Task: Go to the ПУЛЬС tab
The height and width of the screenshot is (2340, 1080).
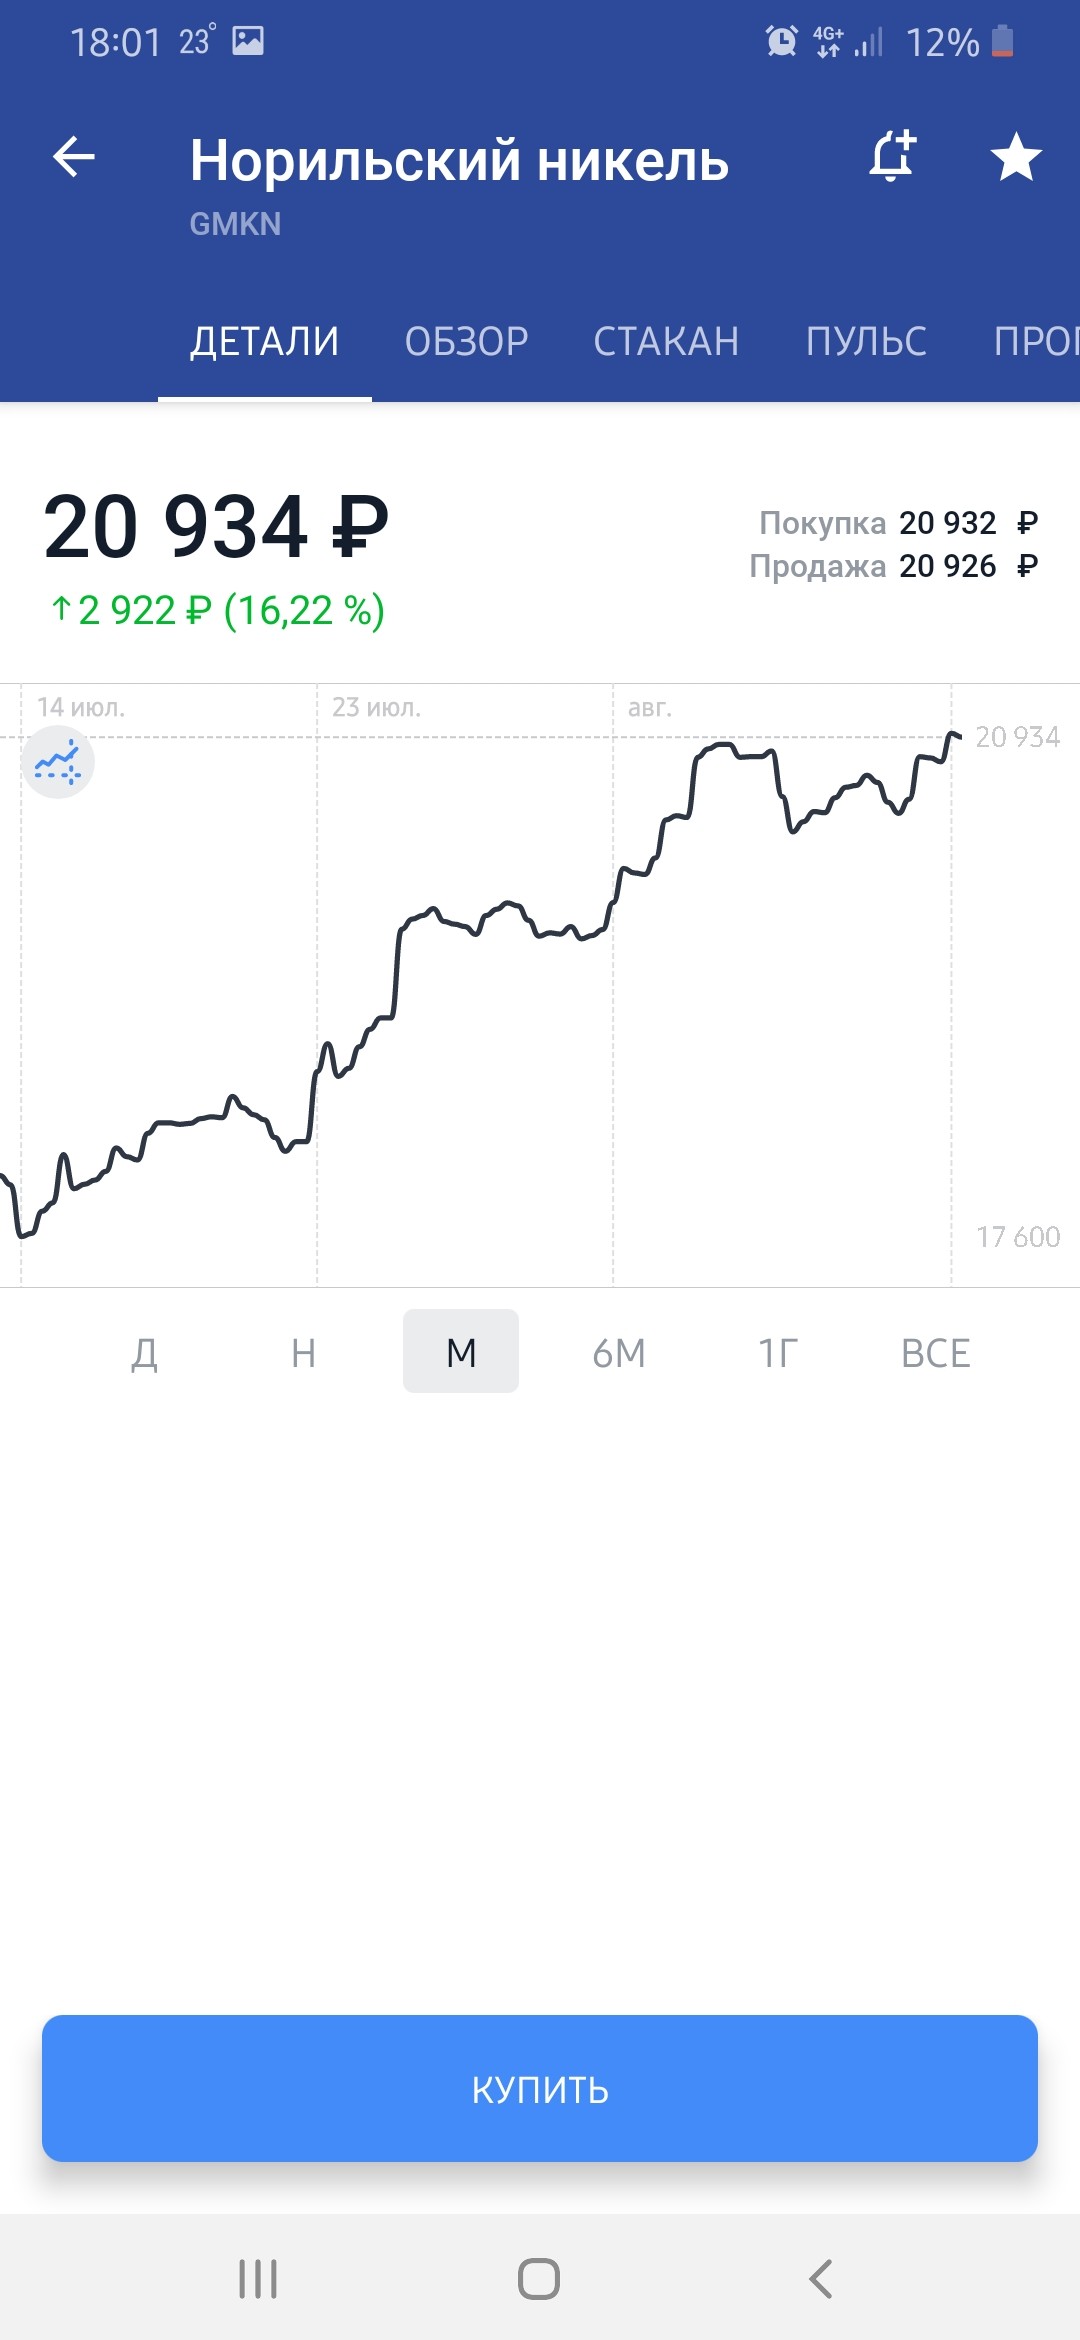Action: point(866,342)
